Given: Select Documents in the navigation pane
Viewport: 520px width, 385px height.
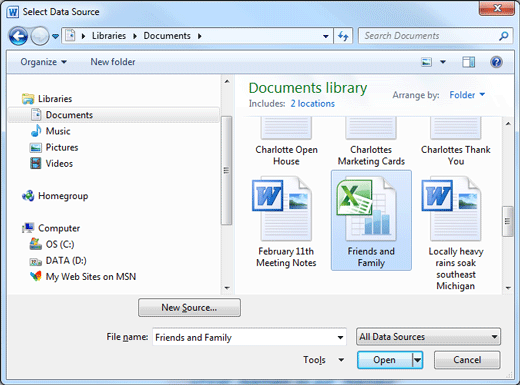Looking at the screenshot, I should [x=113, y=115].
